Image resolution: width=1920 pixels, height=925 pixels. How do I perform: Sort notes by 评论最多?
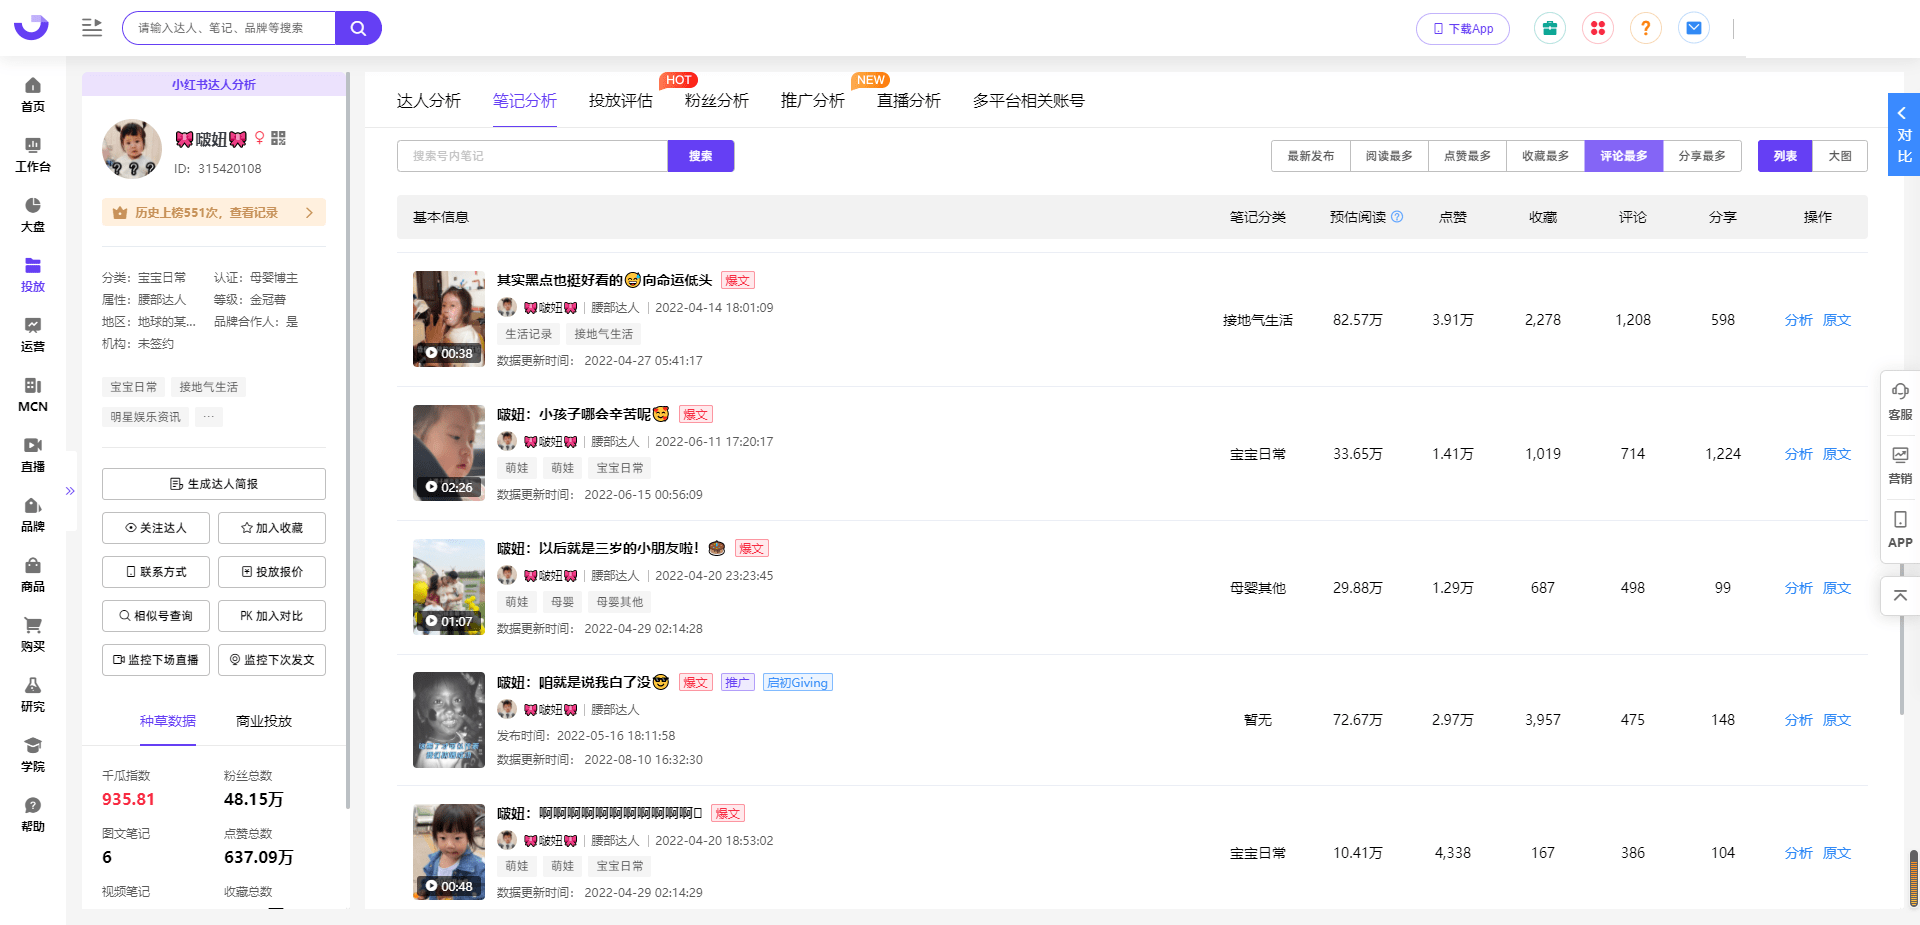click(x=1623, y=156)
